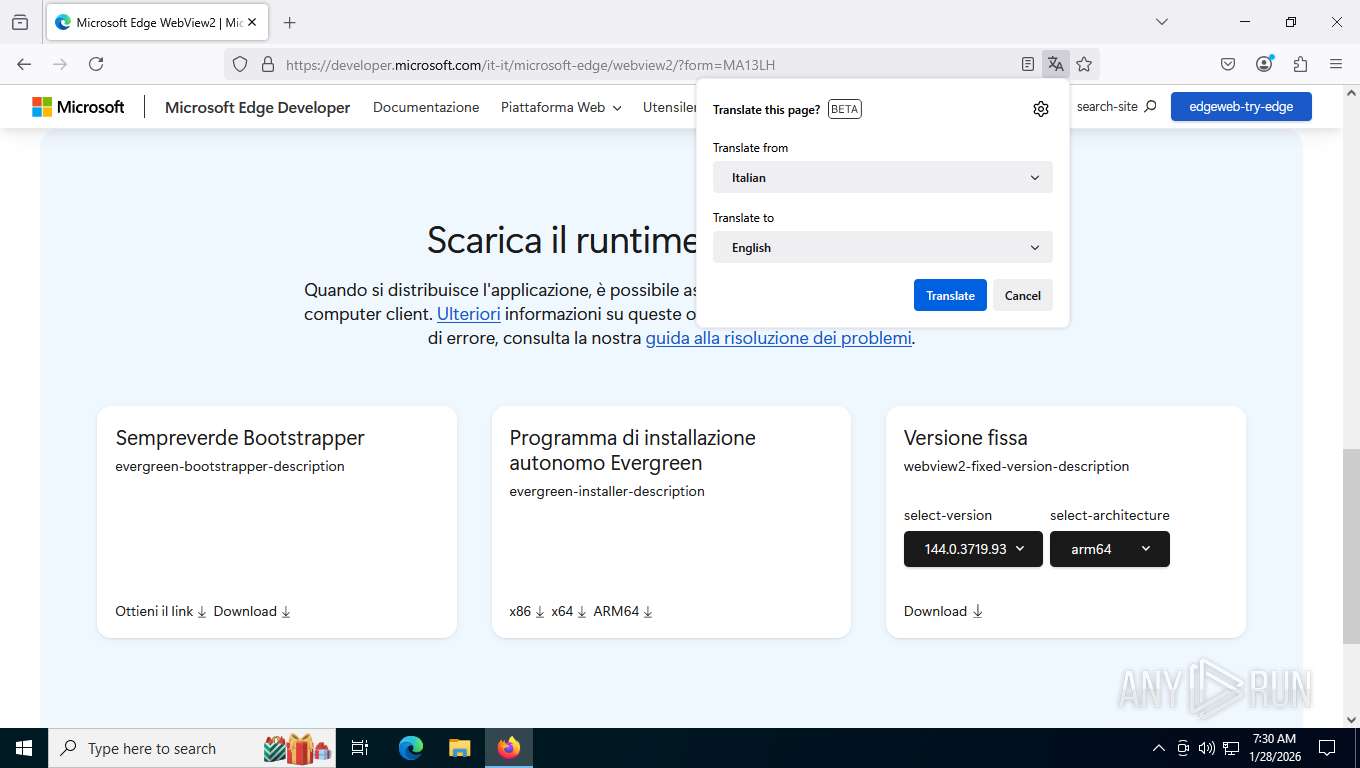Click Ottieni il link for Bootstrapper
The width and height of the screenshot is (1360, 768).
(161, 611)
